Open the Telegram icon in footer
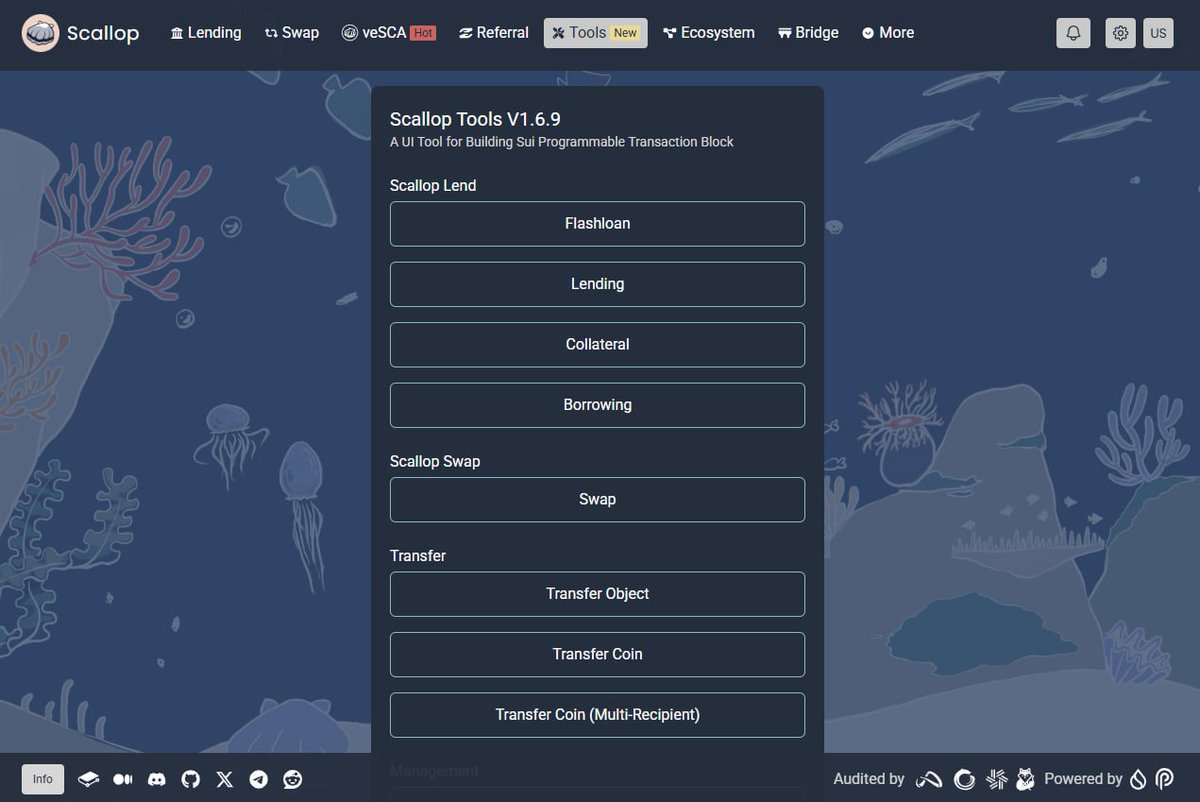 pos(259,779)
